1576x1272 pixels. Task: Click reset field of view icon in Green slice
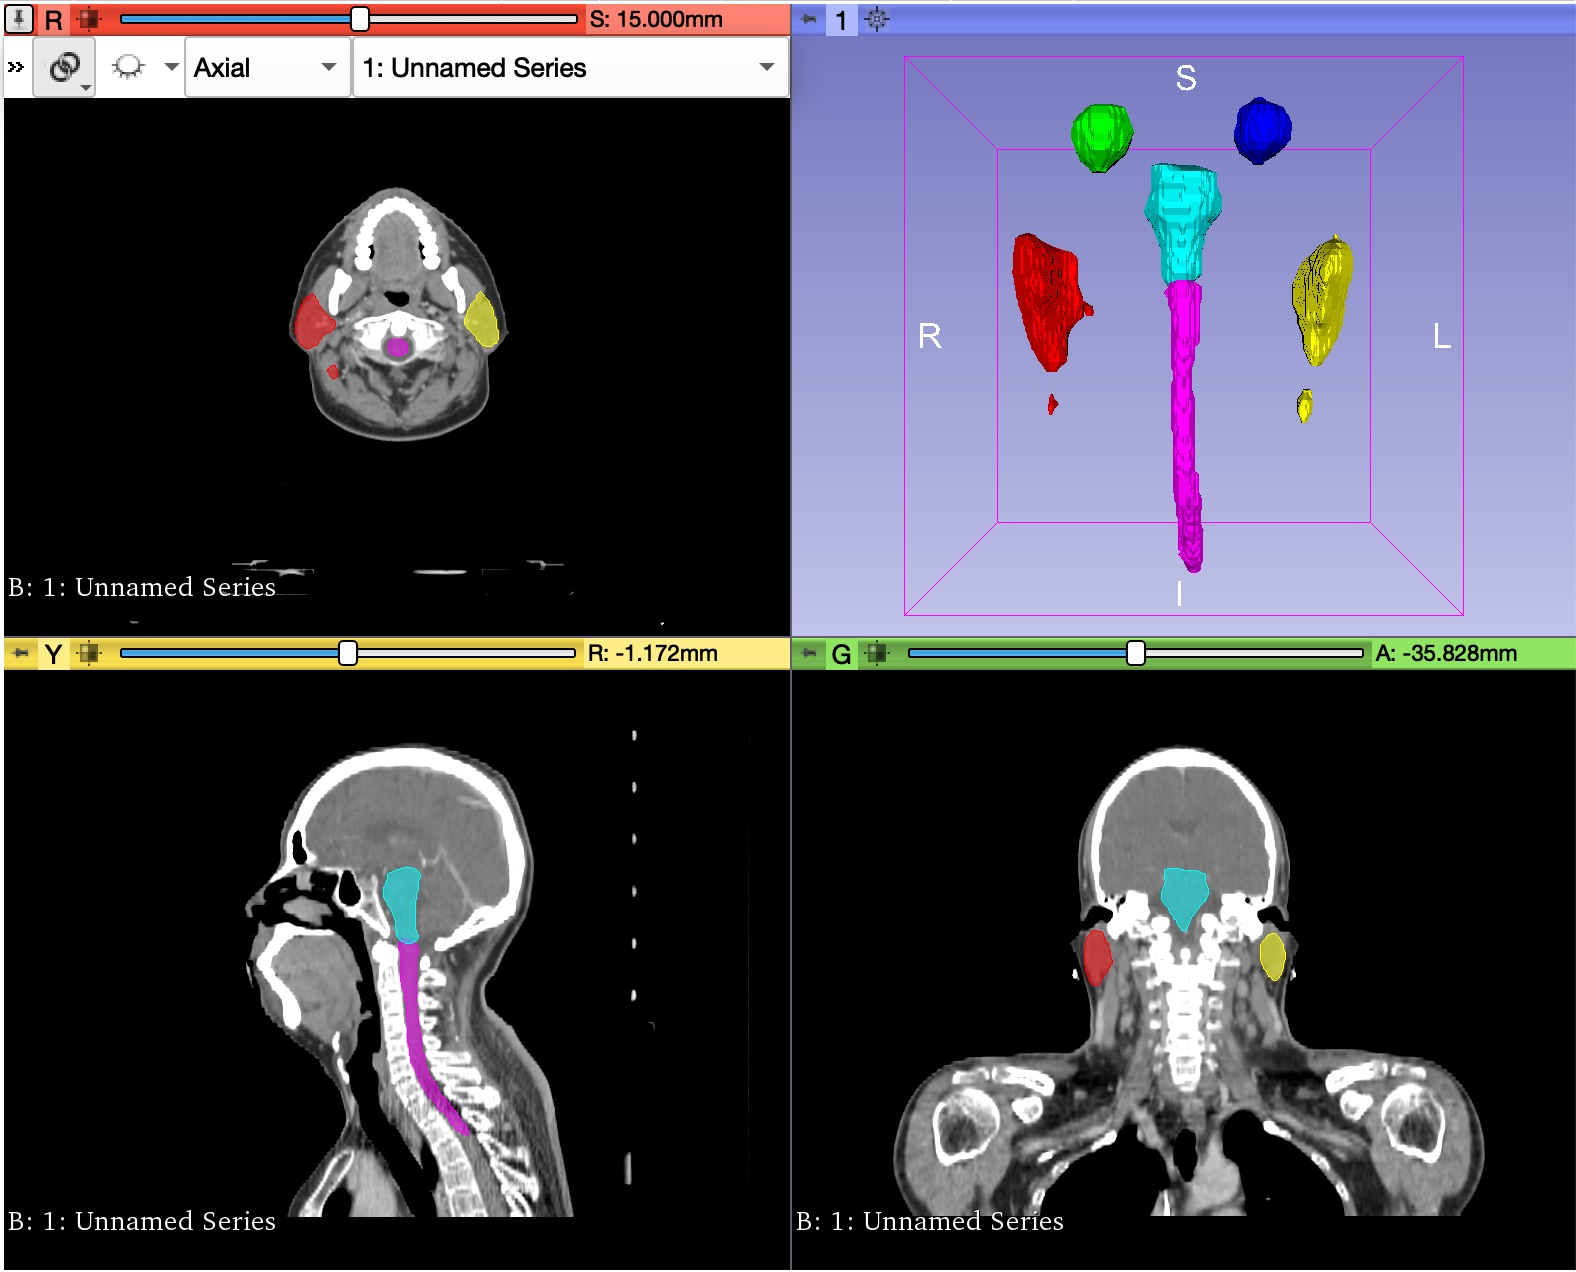[877, 653]
